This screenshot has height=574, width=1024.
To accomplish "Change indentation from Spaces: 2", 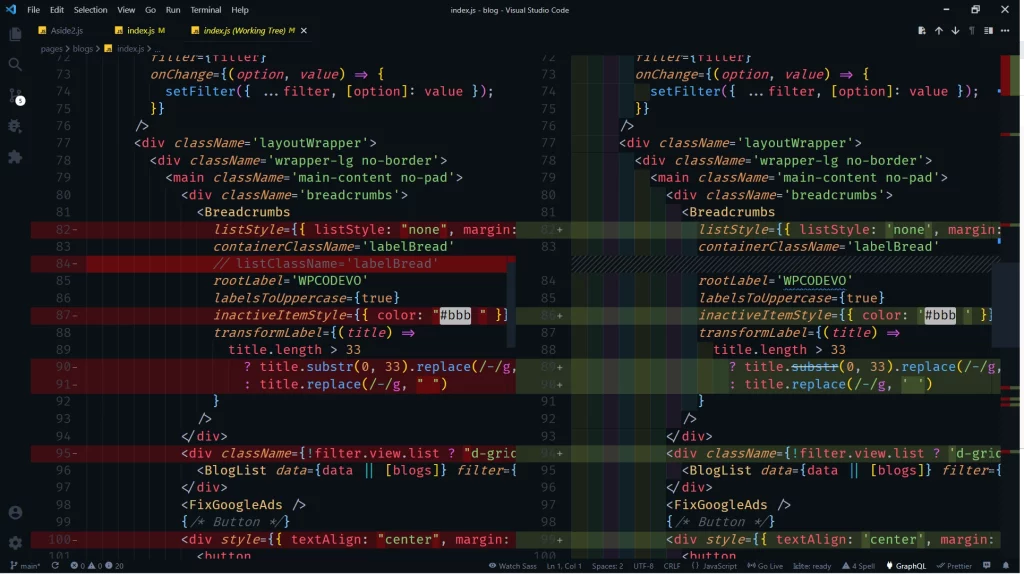I will click(607, 566).
